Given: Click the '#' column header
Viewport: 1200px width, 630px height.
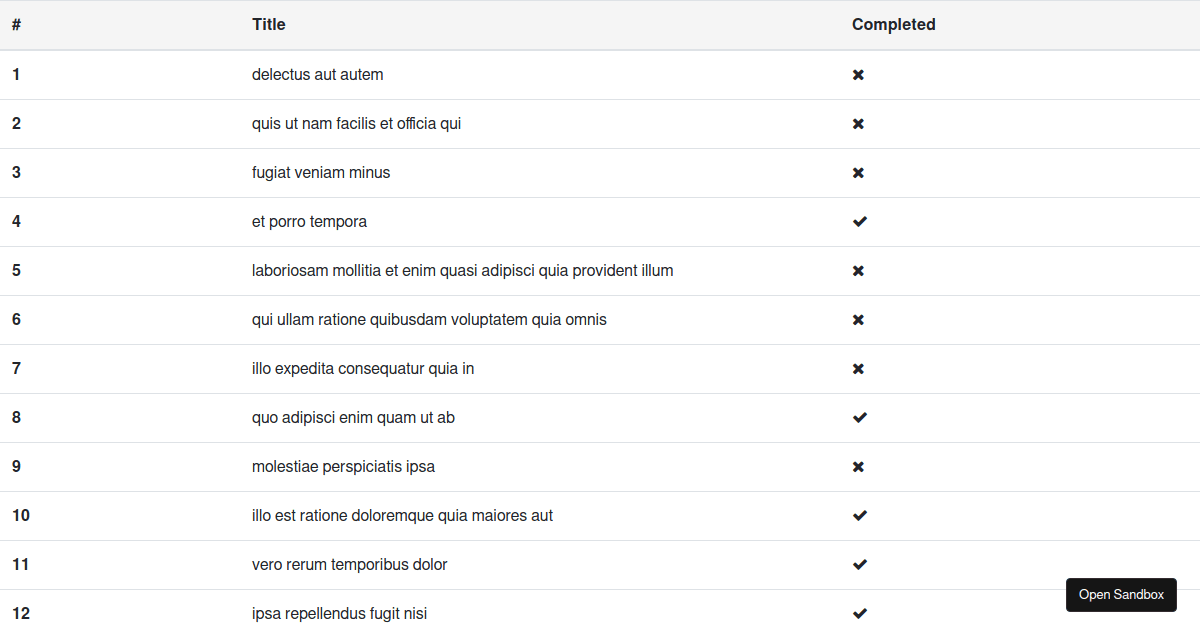Looking at the screenshot, I should point(16,24).
